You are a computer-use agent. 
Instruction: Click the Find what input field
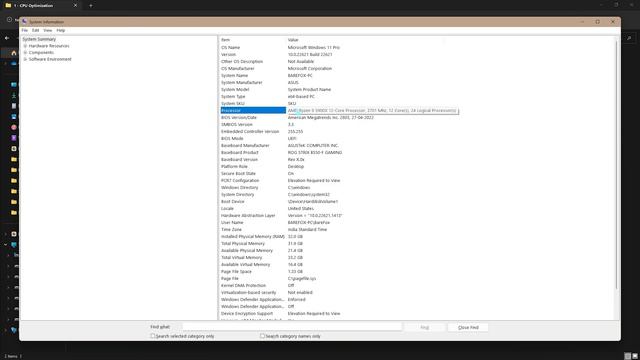[x=292, y=327]
